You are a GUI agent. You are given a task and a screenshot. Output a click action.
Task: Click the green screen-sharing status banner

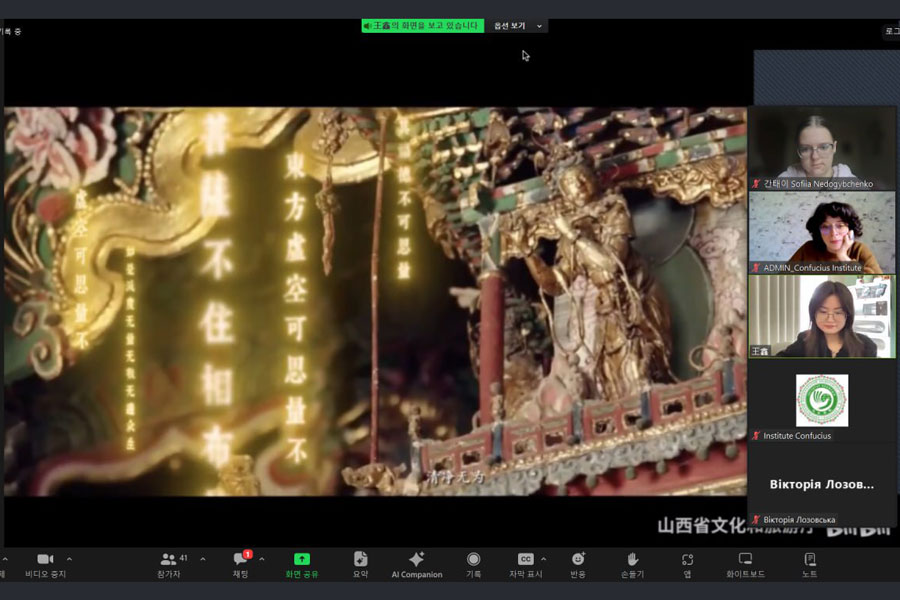[422, 26]
